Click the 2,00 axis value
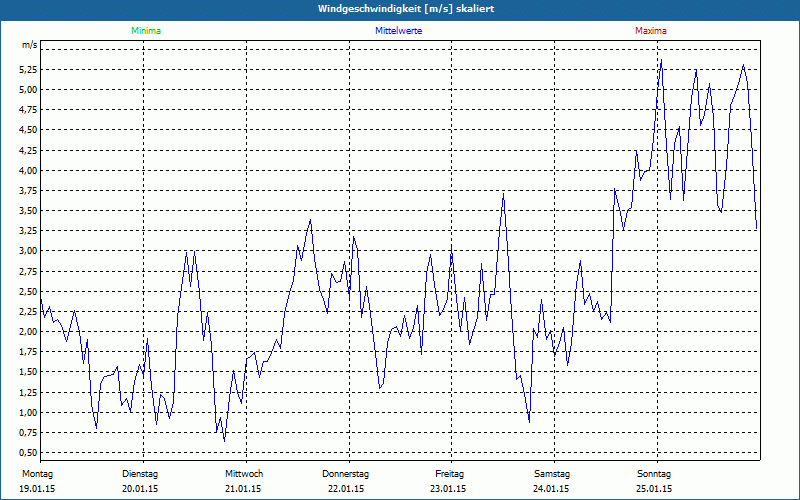Screen dimensions: 800x500 pos(29,332)
